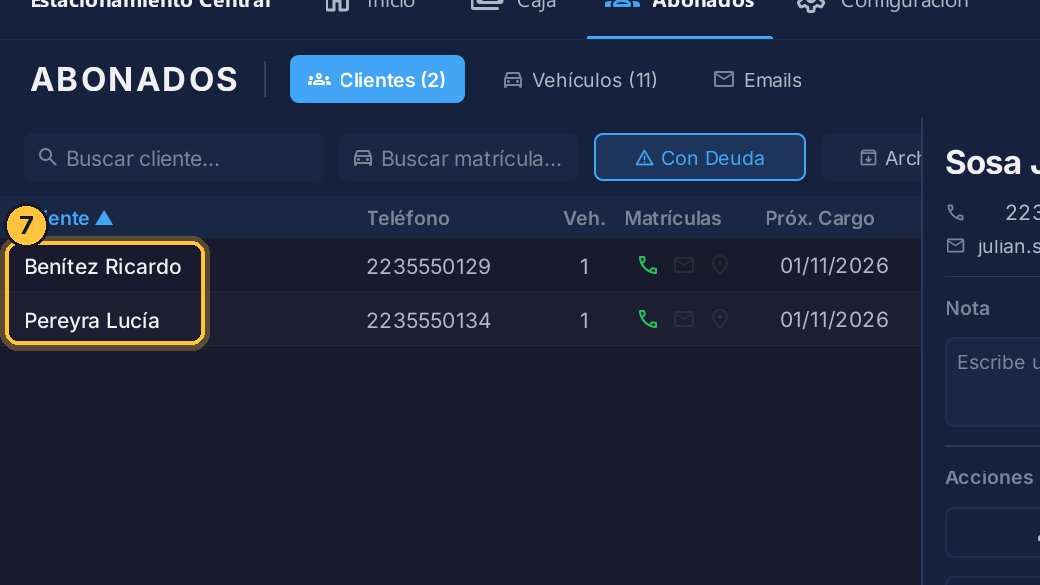Open Caja in top navigation
Screen dimensions: 1040x585
(x=513, y=5)
